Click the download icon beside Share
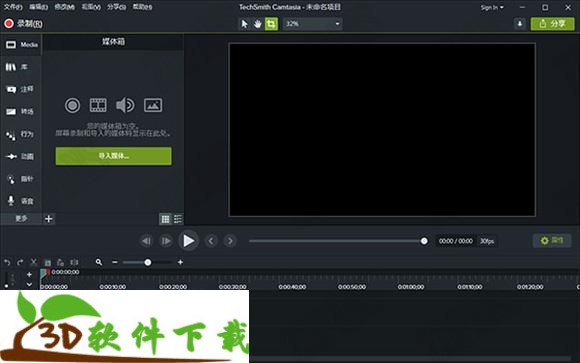Viewport: 580px width, 363px height. (x=520, y=24)
